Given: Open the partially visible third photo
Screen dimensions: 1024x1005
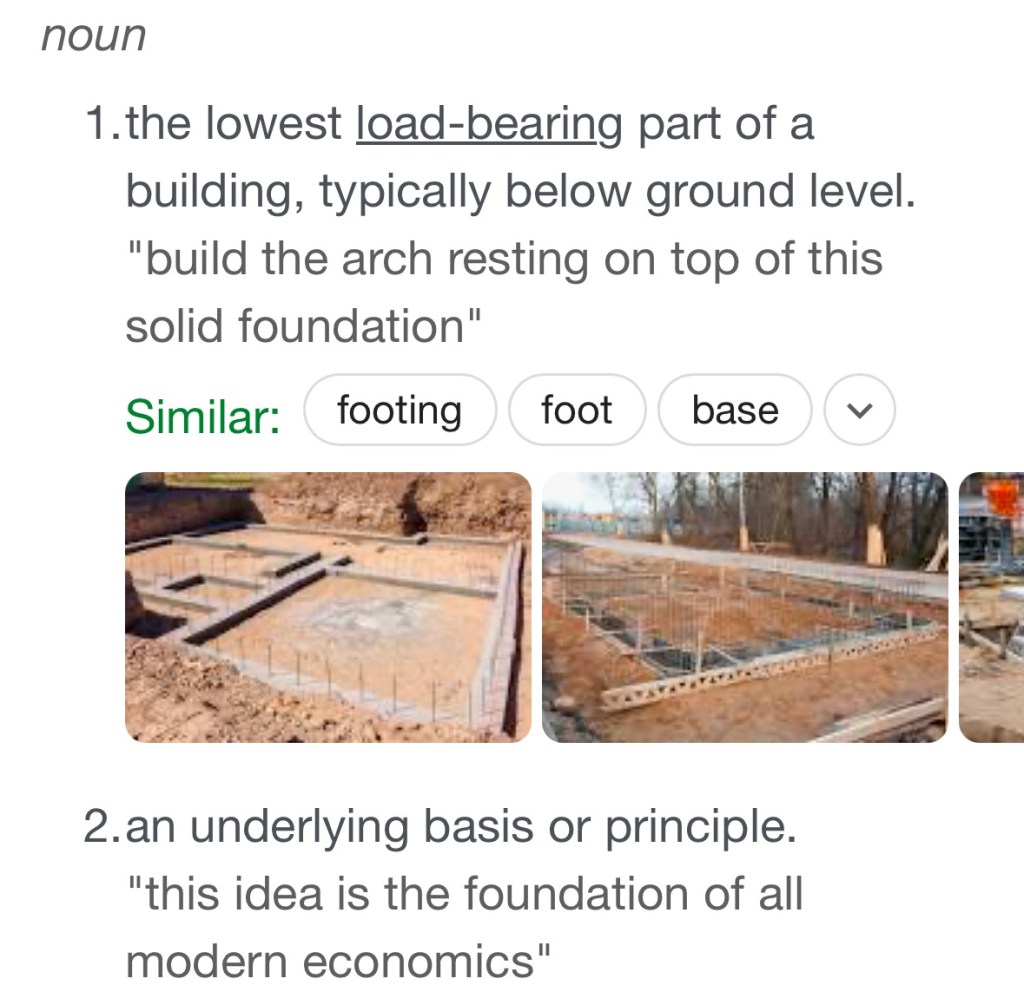Looking at the screenshot, I should click(x=991, y=607).
